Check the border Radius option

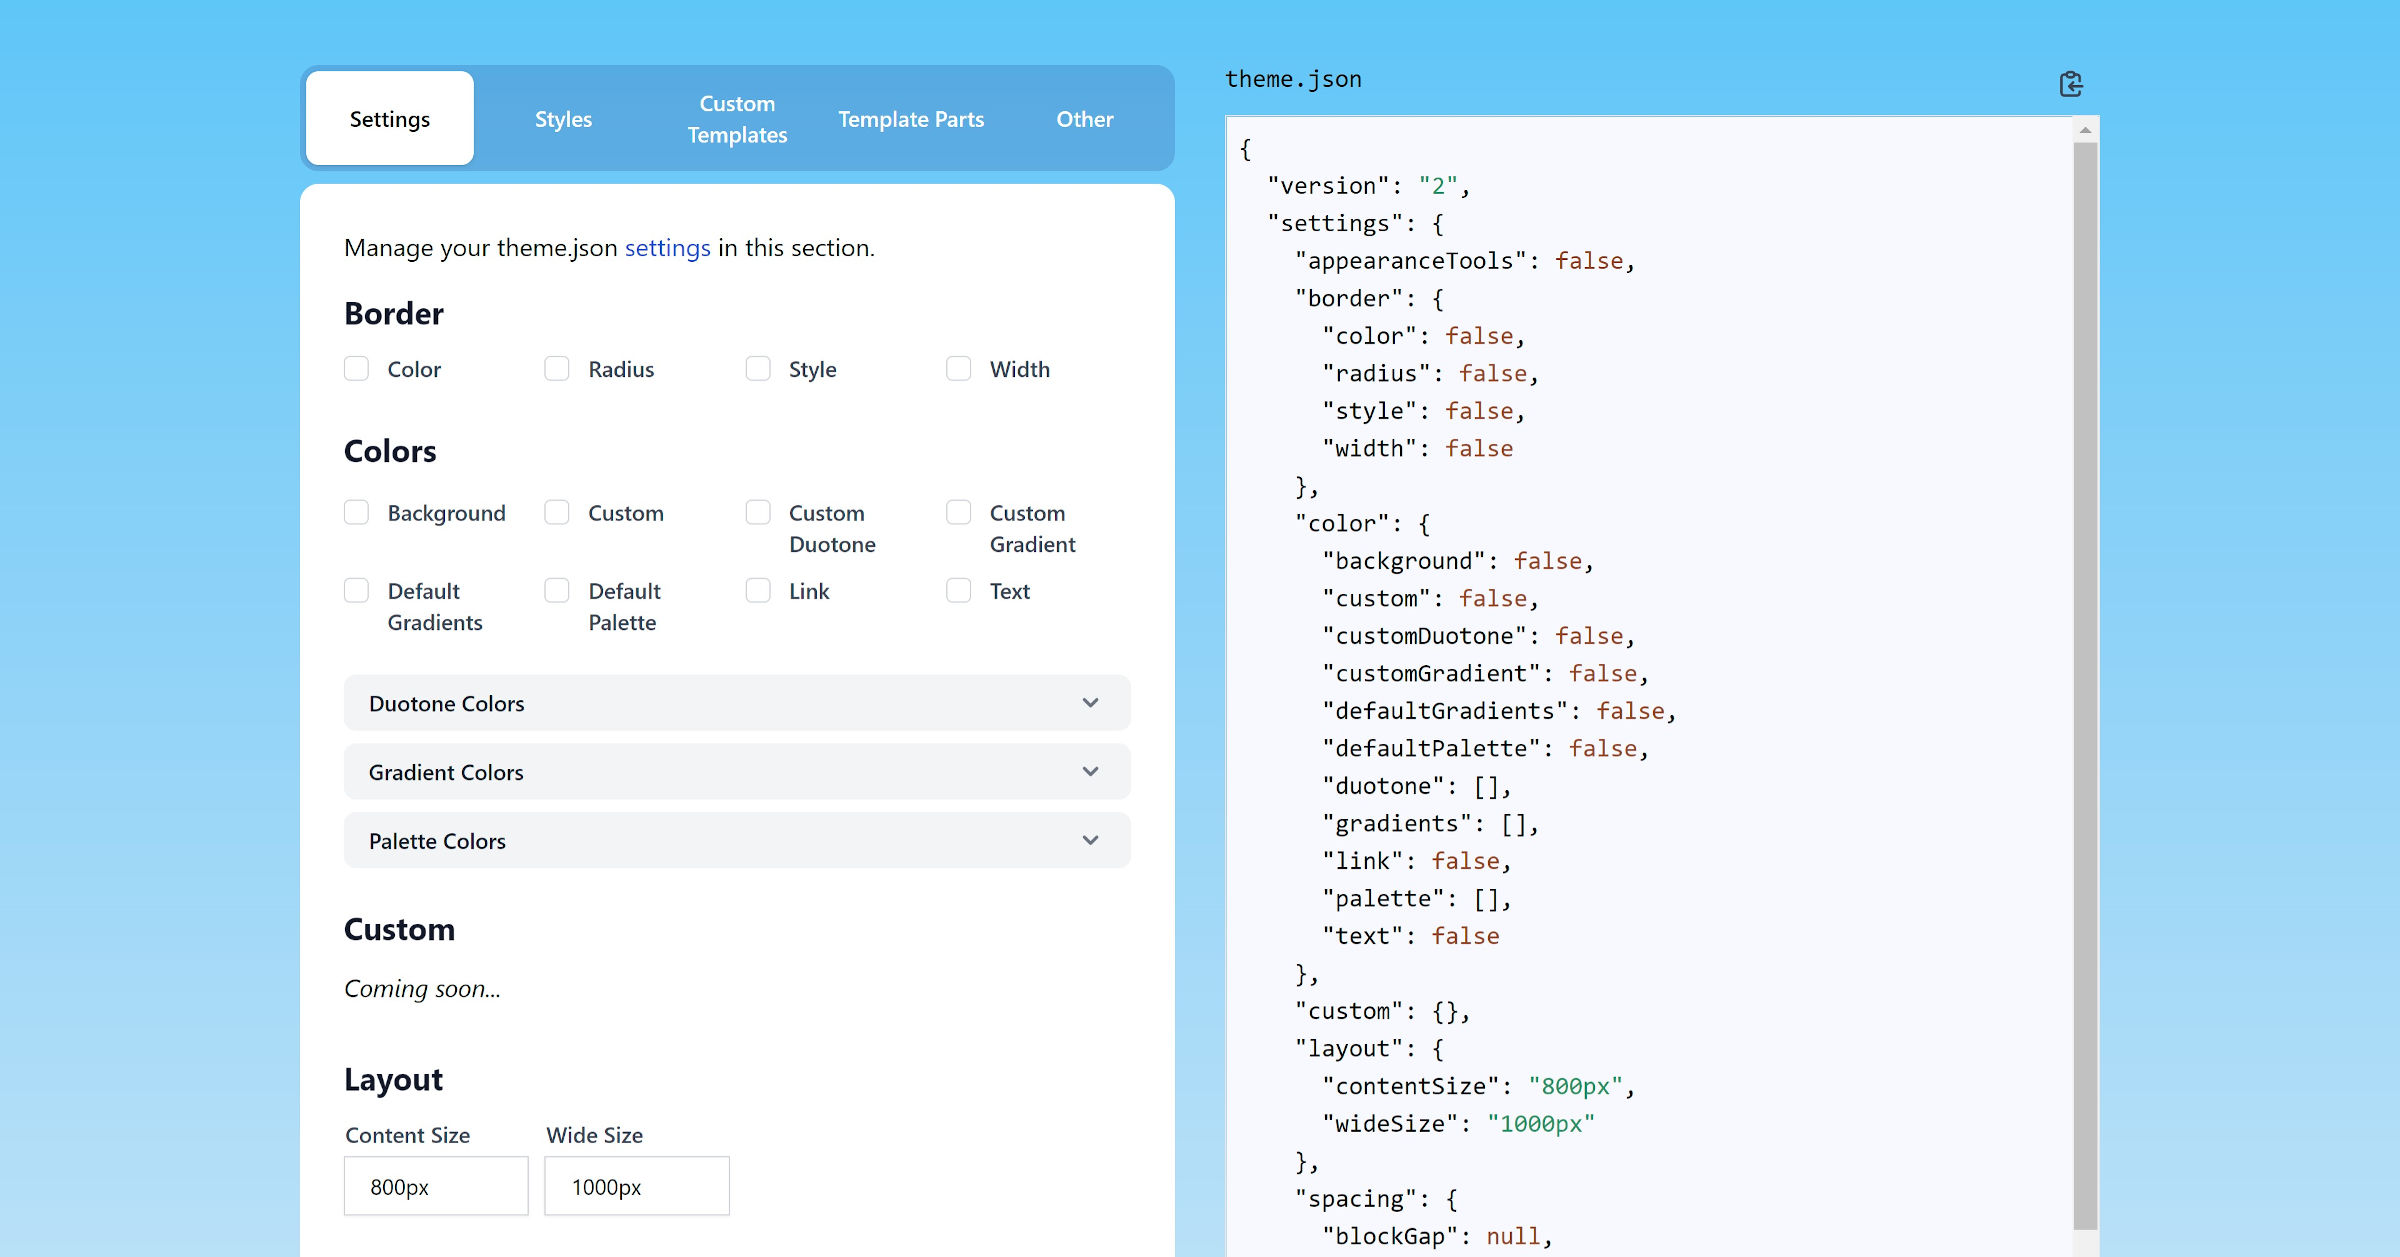tap(557, 368)
